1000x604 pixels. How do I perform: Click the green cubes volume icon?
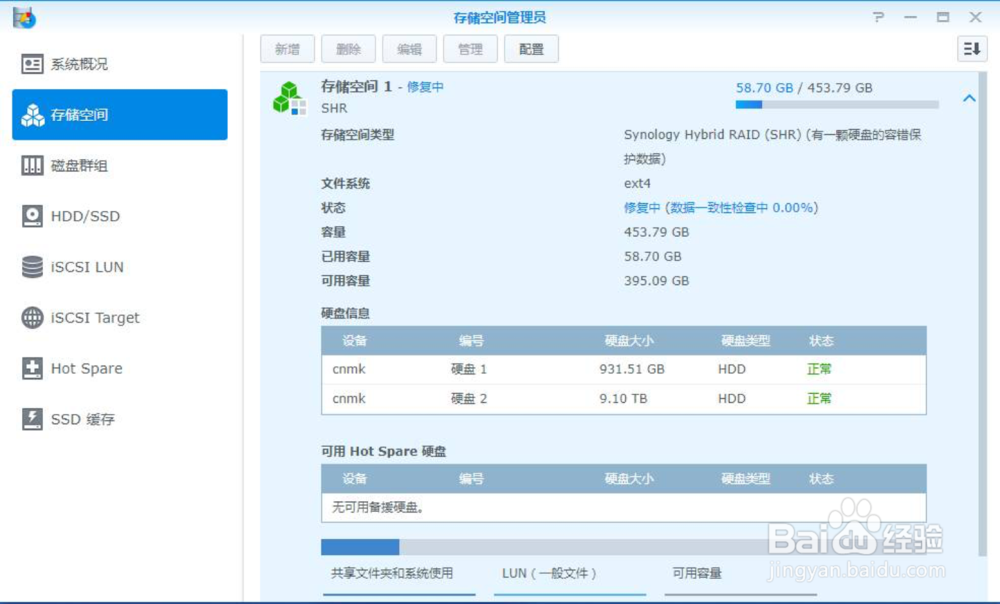pos(289,98)
